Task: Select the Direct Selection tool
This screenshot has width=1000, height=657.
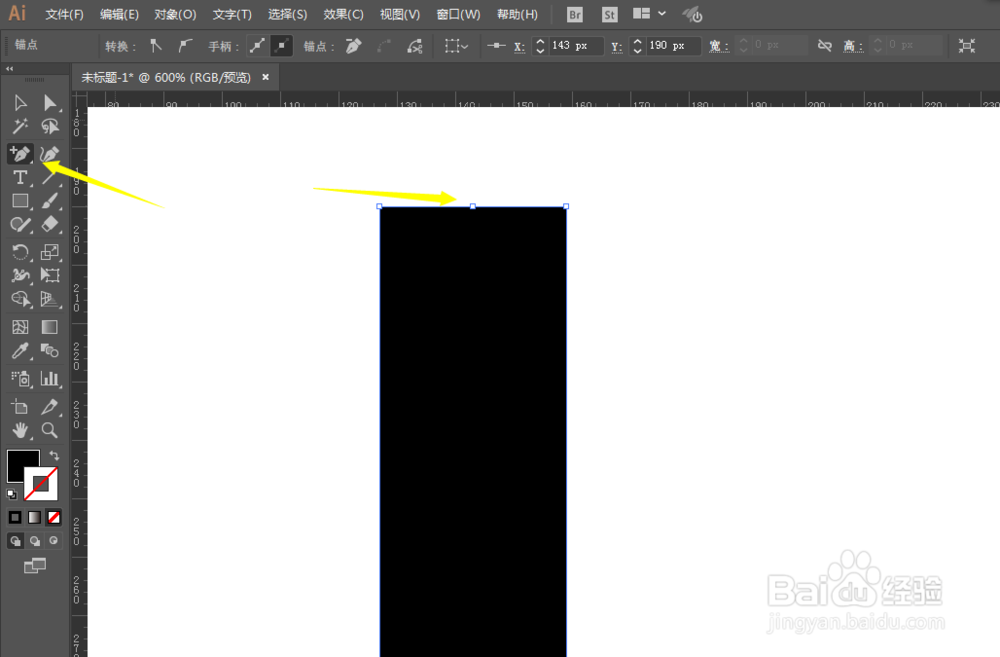Action: pos(50,103)
